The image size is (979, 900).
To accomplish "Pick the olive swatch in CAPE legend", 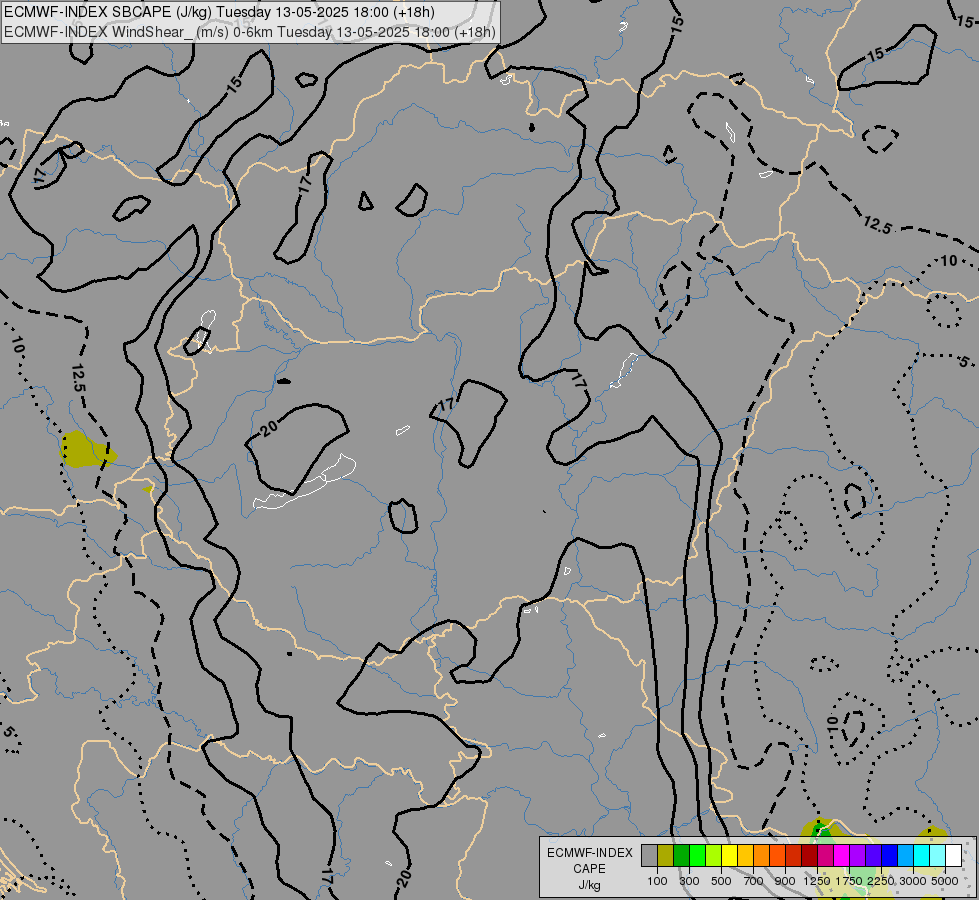I will coord(666,856).
